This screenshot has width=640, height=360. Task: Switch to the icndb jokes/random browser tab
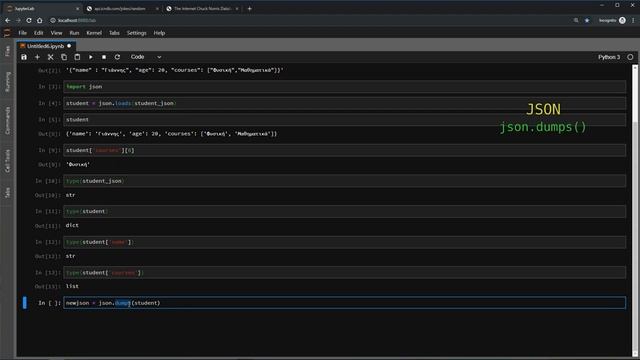[122, 9]
